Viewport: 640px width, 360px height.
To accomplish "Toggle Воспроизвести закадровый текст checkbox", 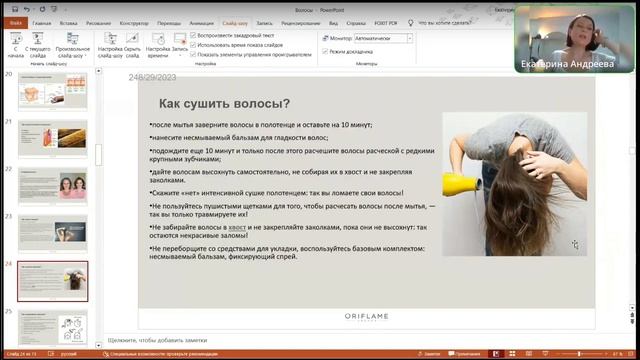I will coord(193,36).
